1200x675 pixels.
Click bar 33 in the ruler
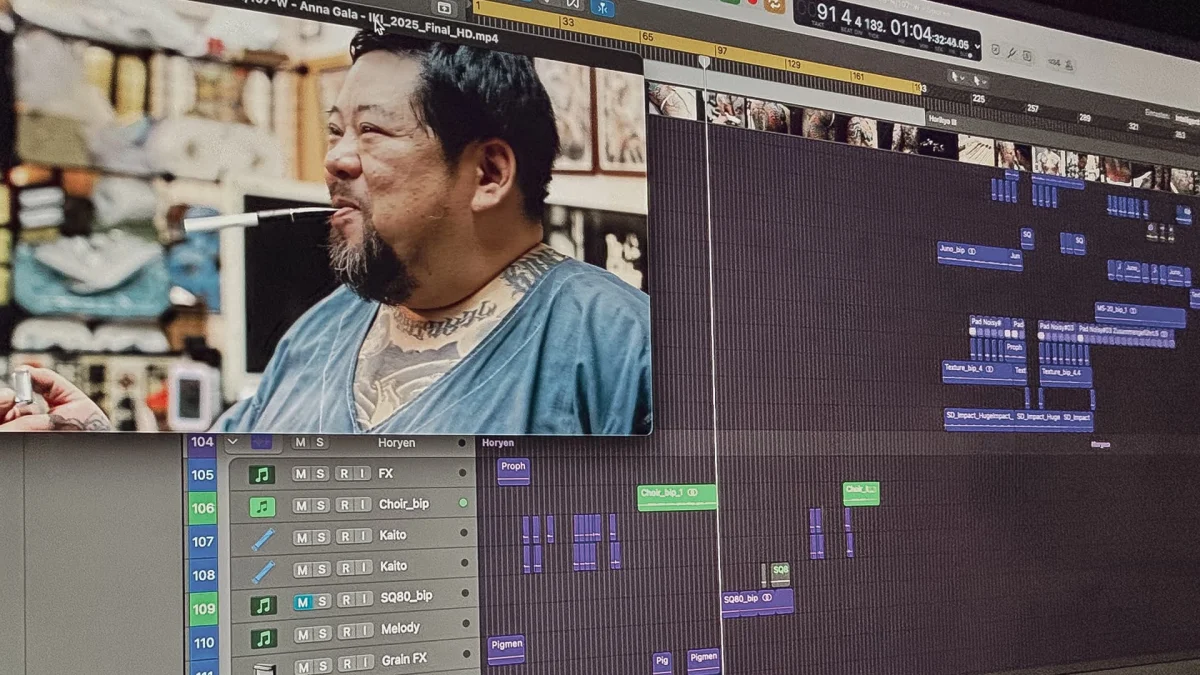[567, 22]
